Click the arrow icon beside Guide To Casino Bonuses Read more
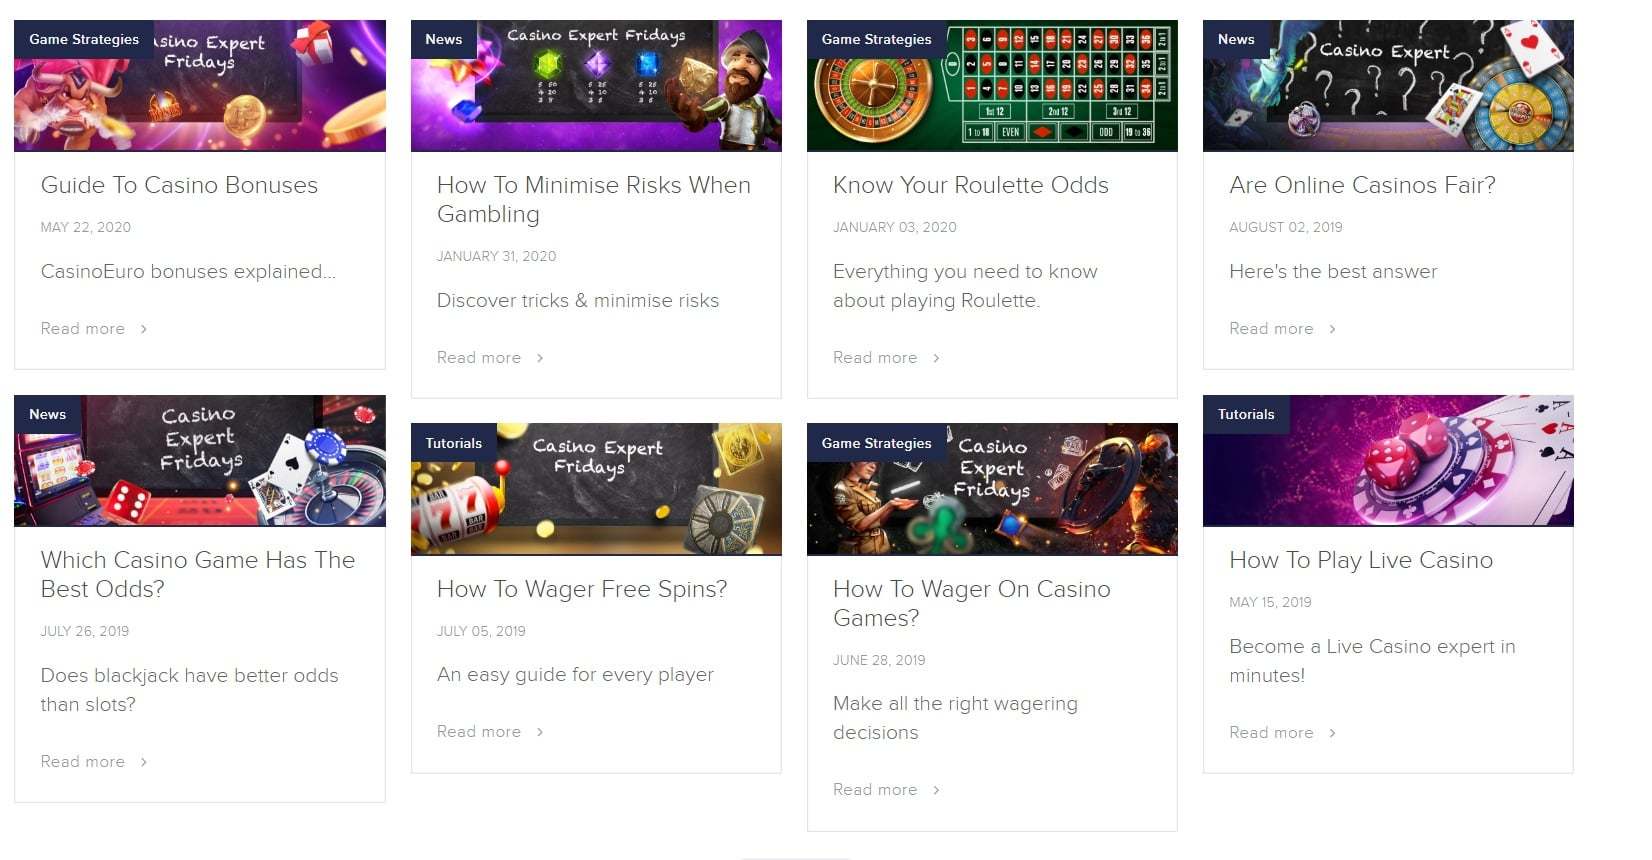 [144, 329]
